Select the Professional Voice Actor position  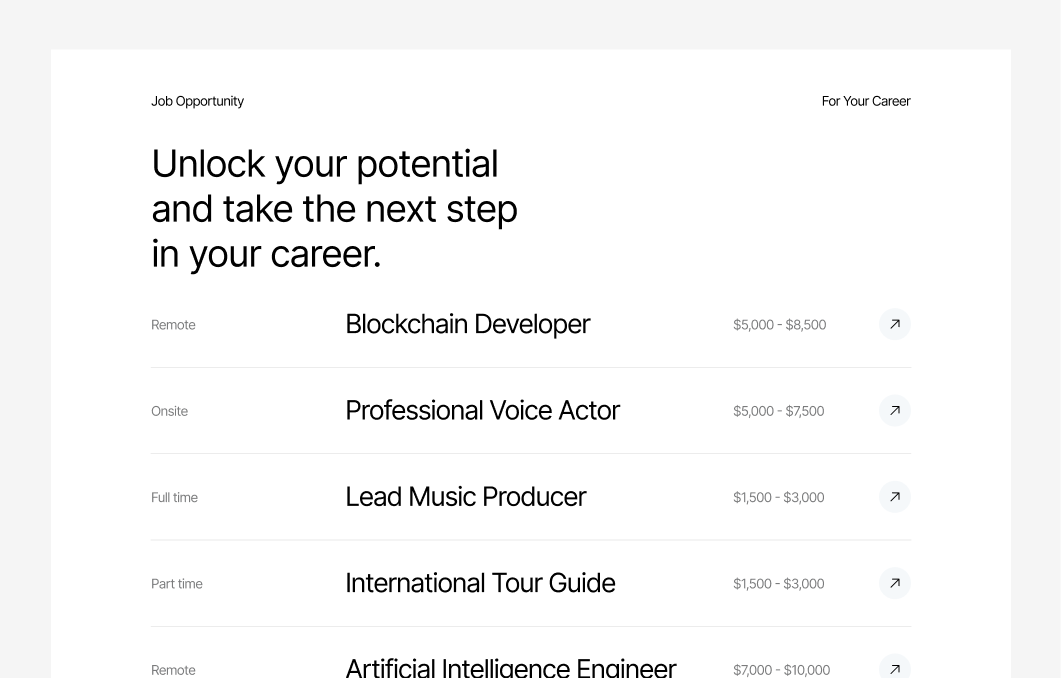point(482,410)
